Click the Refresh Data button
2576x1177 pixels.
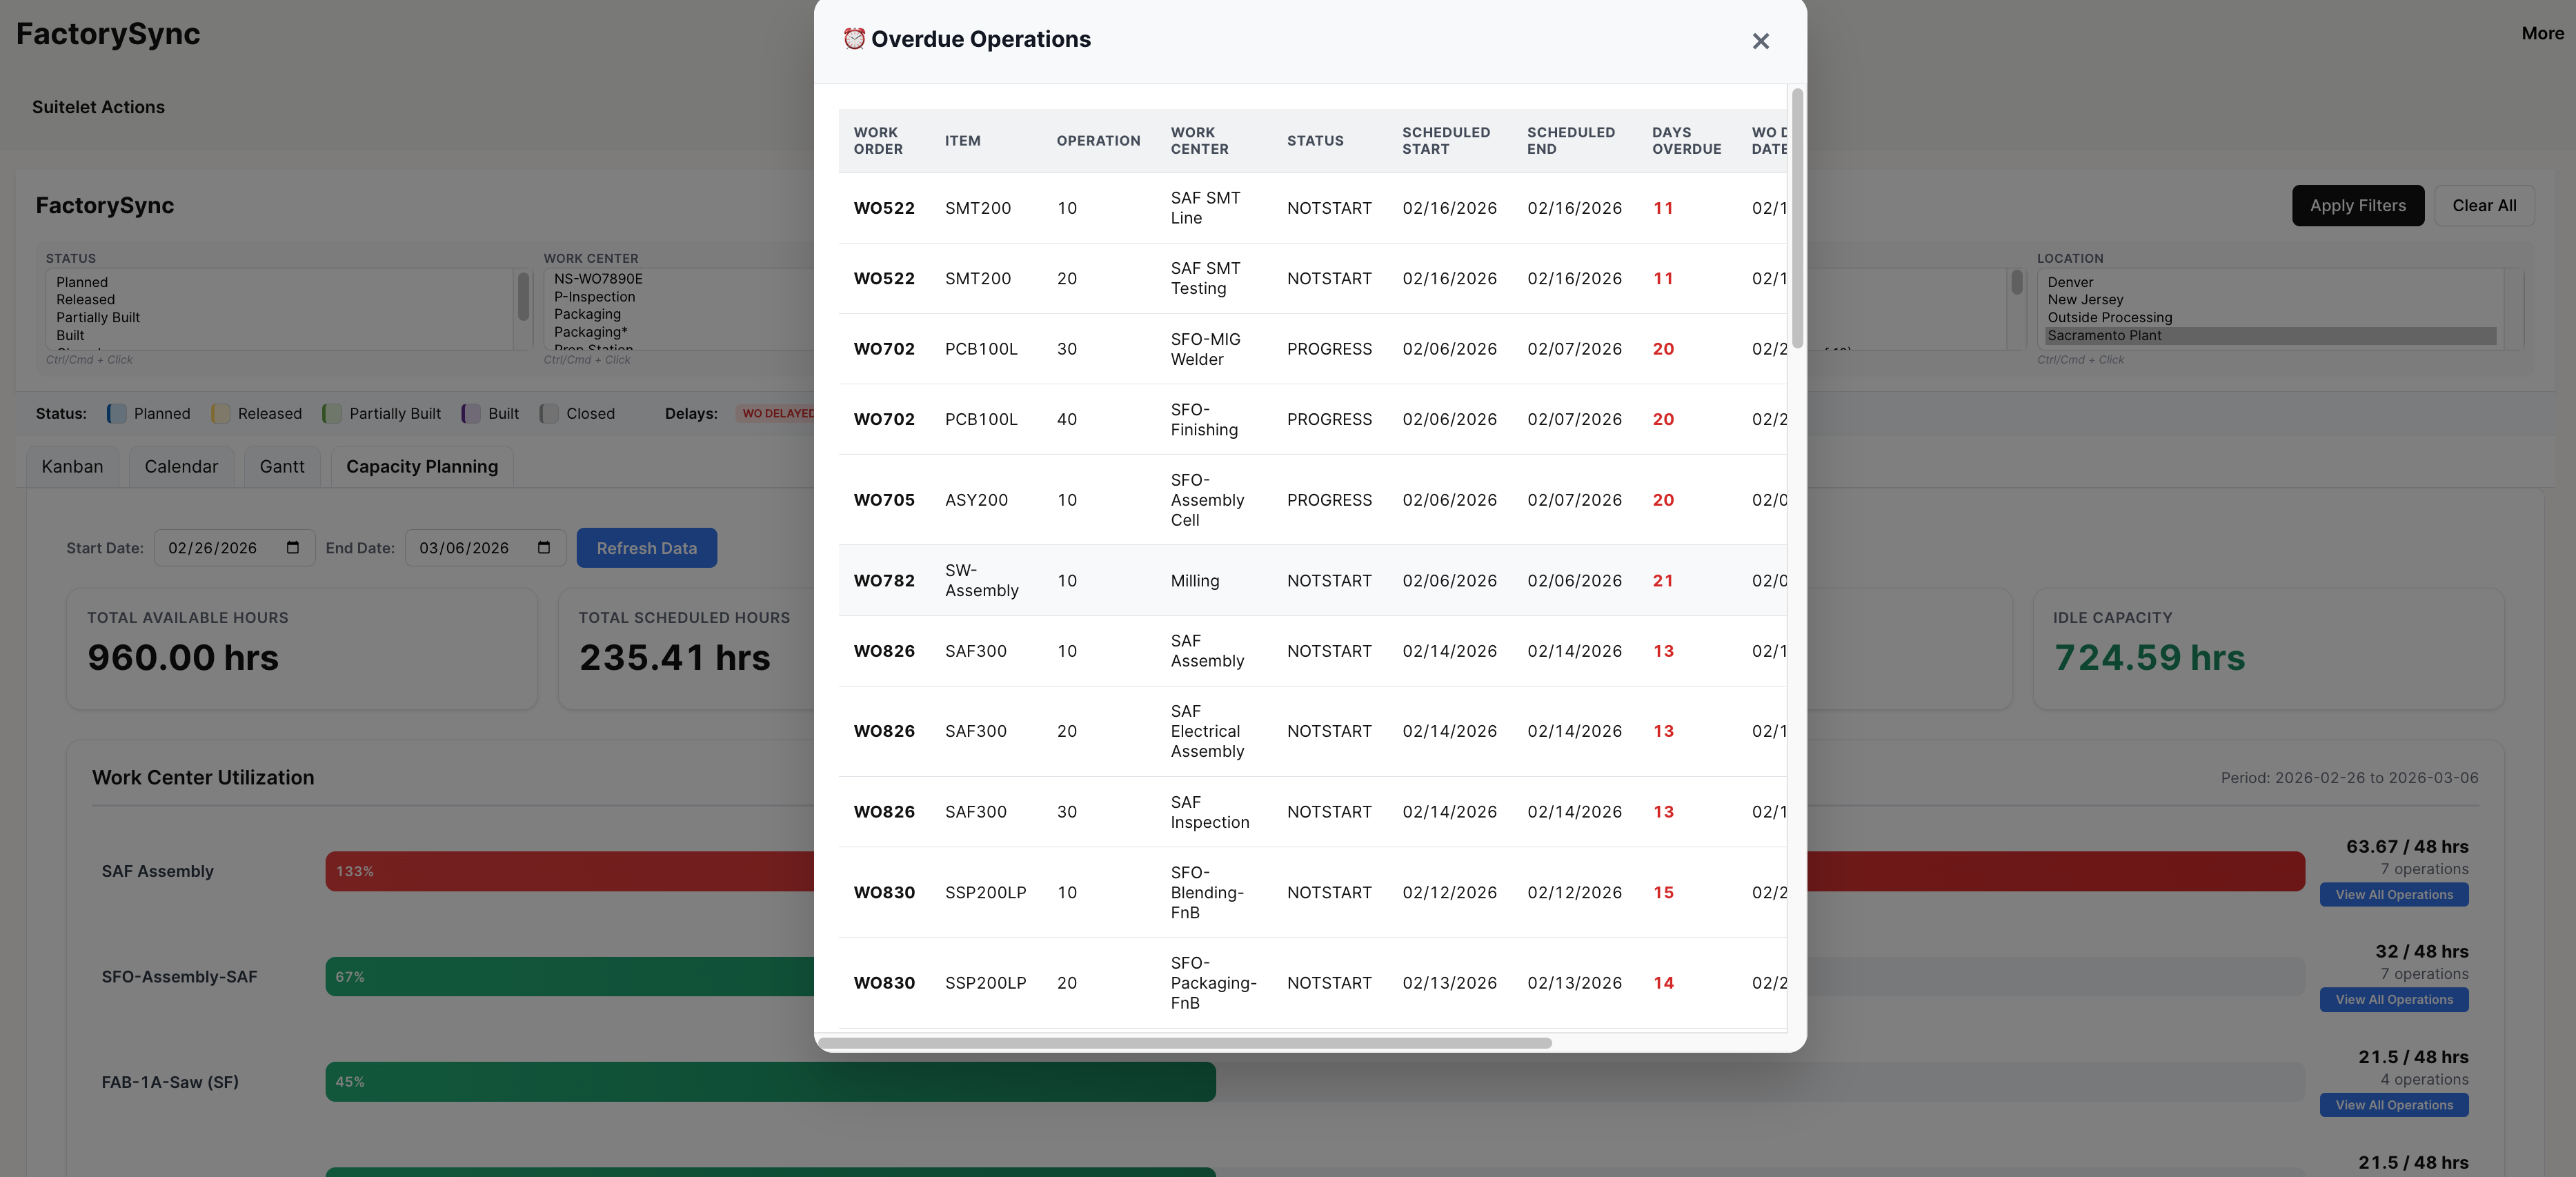coord(646,548)
